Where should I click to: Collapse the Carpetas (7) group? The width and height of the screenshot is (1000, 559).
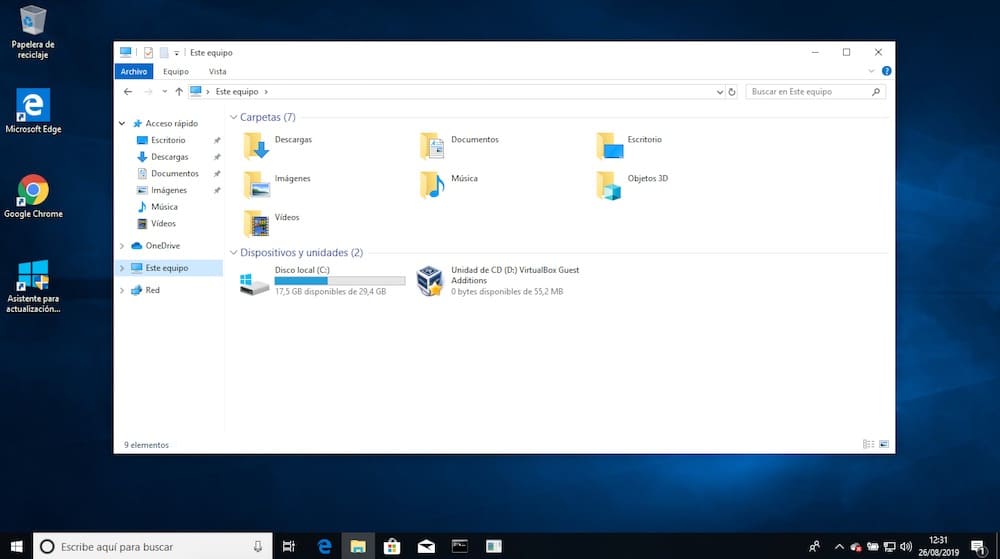coord(233,118)
